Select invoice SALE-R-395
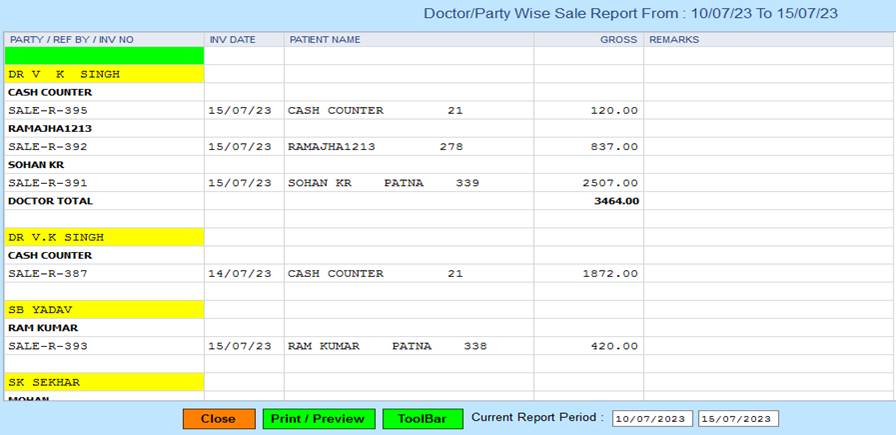This screenshot has width=896, height=435. [48, 110]
